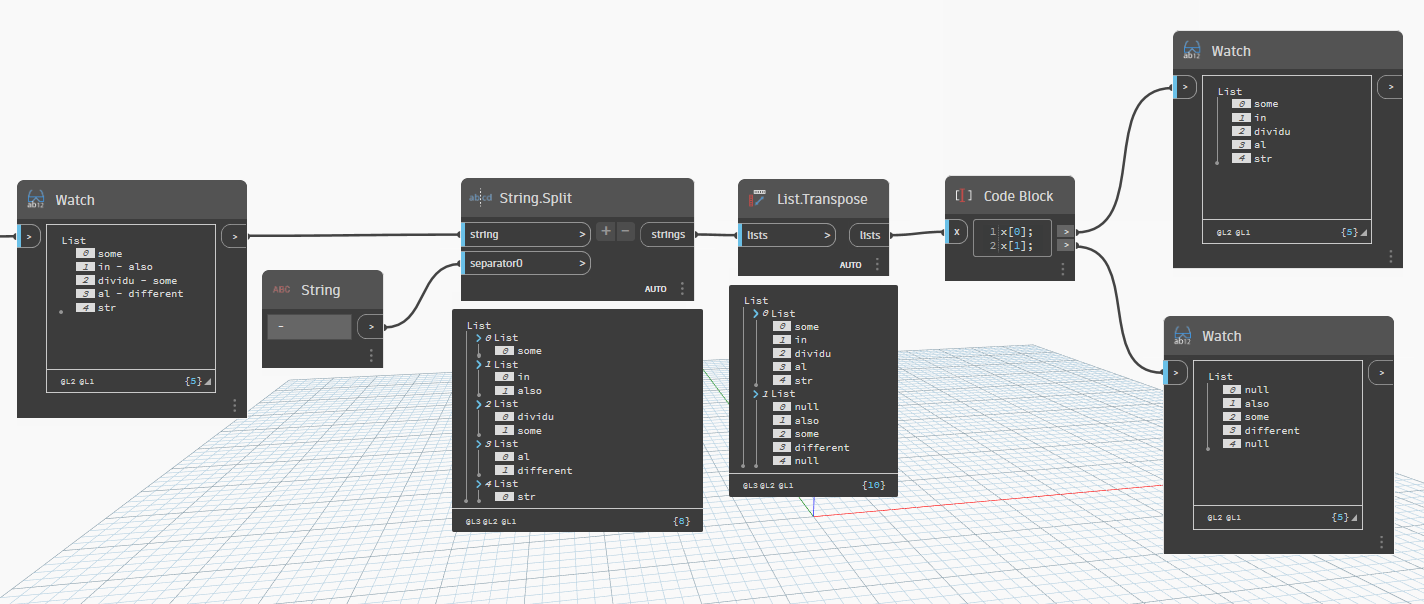Click 'different' item in bottom-right Watch

1272,430
